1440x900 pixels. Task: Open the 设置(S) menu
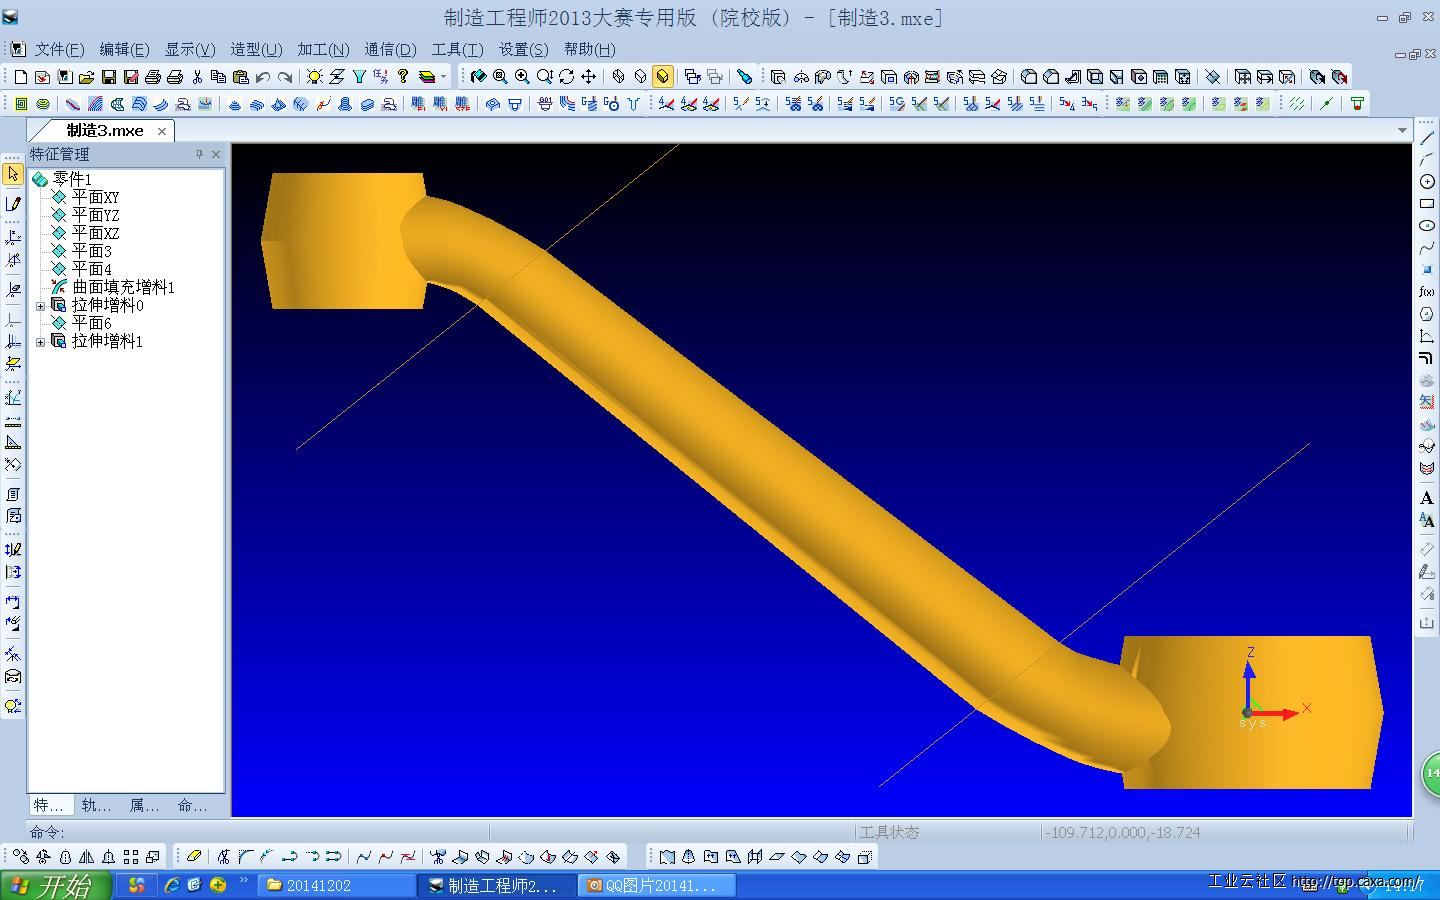(x=523, y=49)
